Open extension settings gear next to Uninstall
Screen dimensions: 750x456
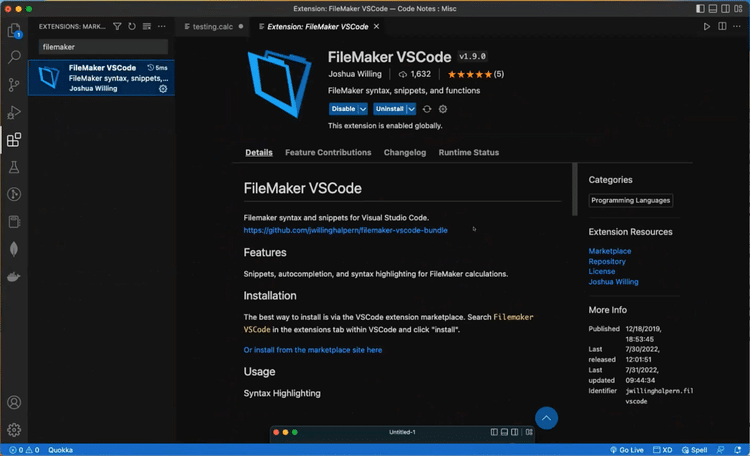click(x=443, y=109)
